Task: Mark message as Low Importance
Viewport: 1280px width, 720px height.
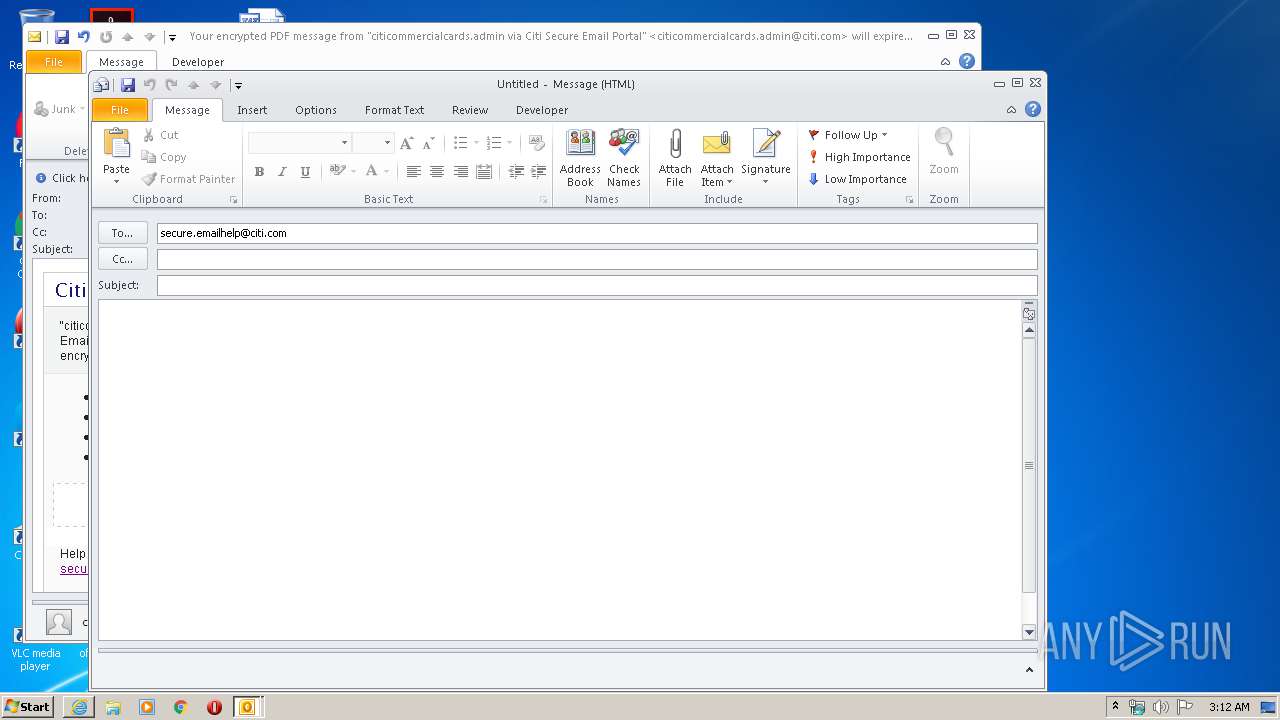Action: pos(857,179)
